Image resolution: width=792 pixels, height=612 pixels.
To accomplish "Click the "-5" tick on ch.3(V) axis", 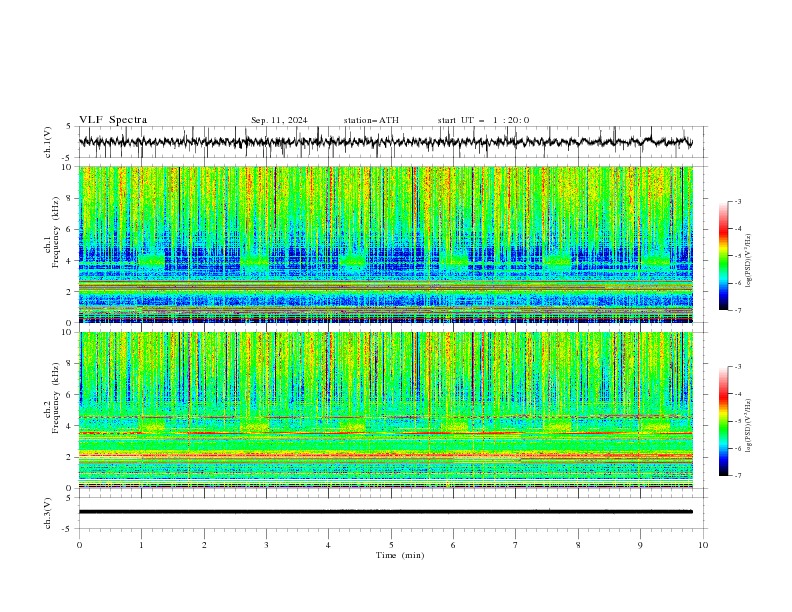I will (x=67, y=529).
